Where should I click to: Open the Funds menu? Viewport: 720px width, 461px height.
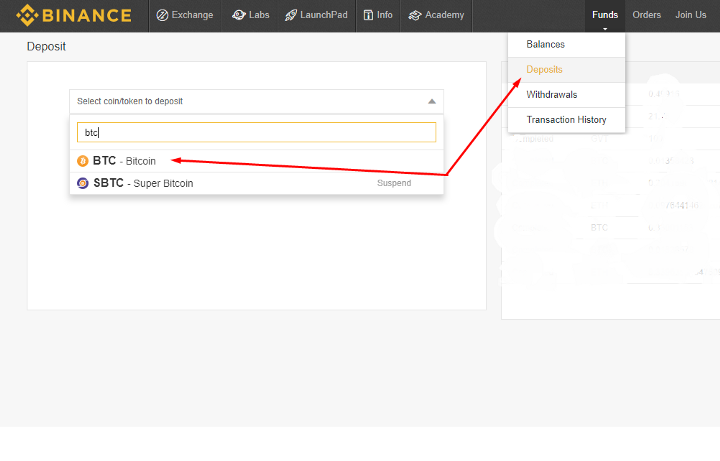tap(605, 15)
